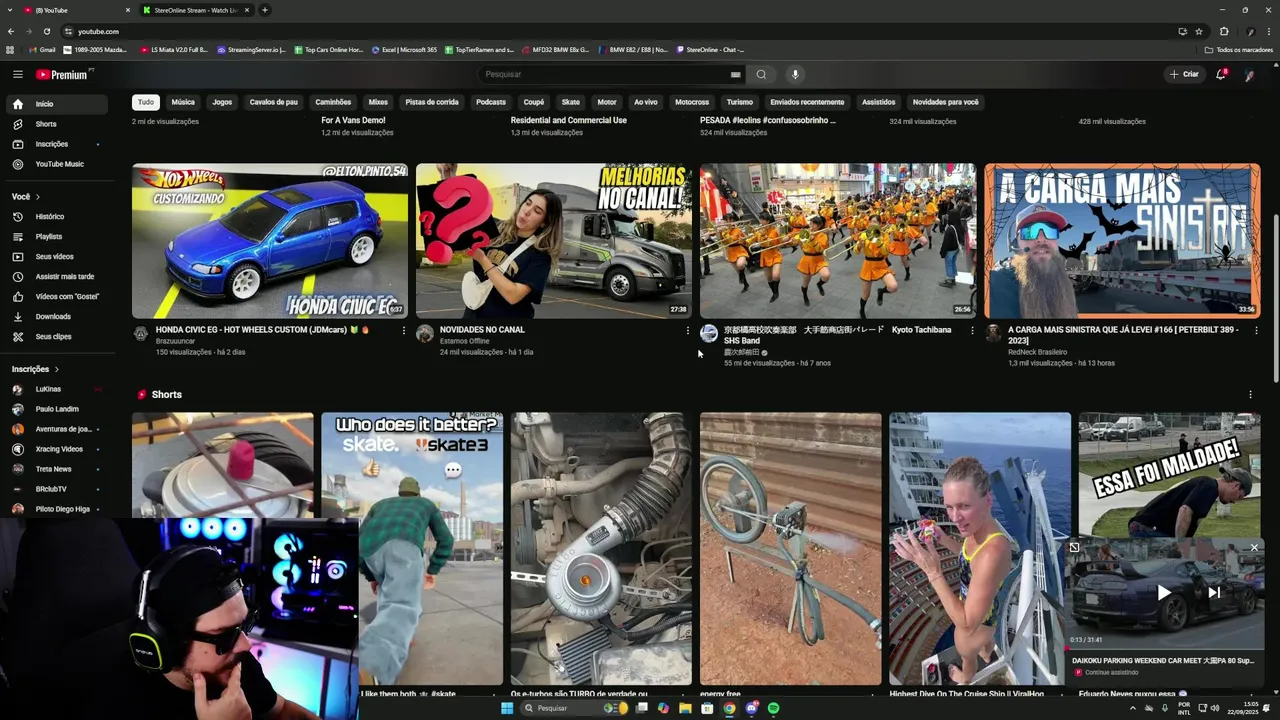
Task: Open the Honda Civic EG Hot Wheels thumbnail
Action: (270, 241)
